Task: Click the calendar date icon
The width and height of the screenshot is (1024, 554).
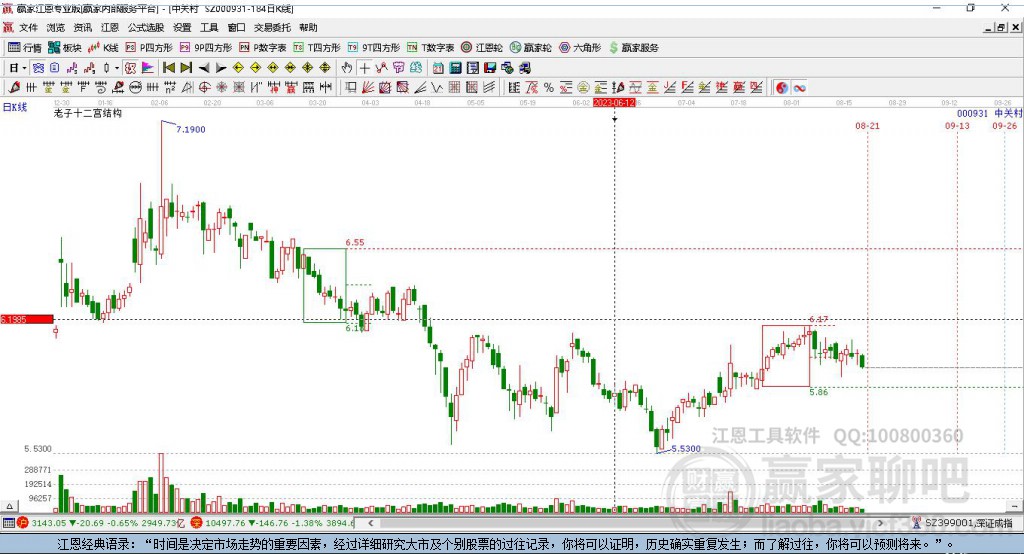Action: tap(438, 68)
